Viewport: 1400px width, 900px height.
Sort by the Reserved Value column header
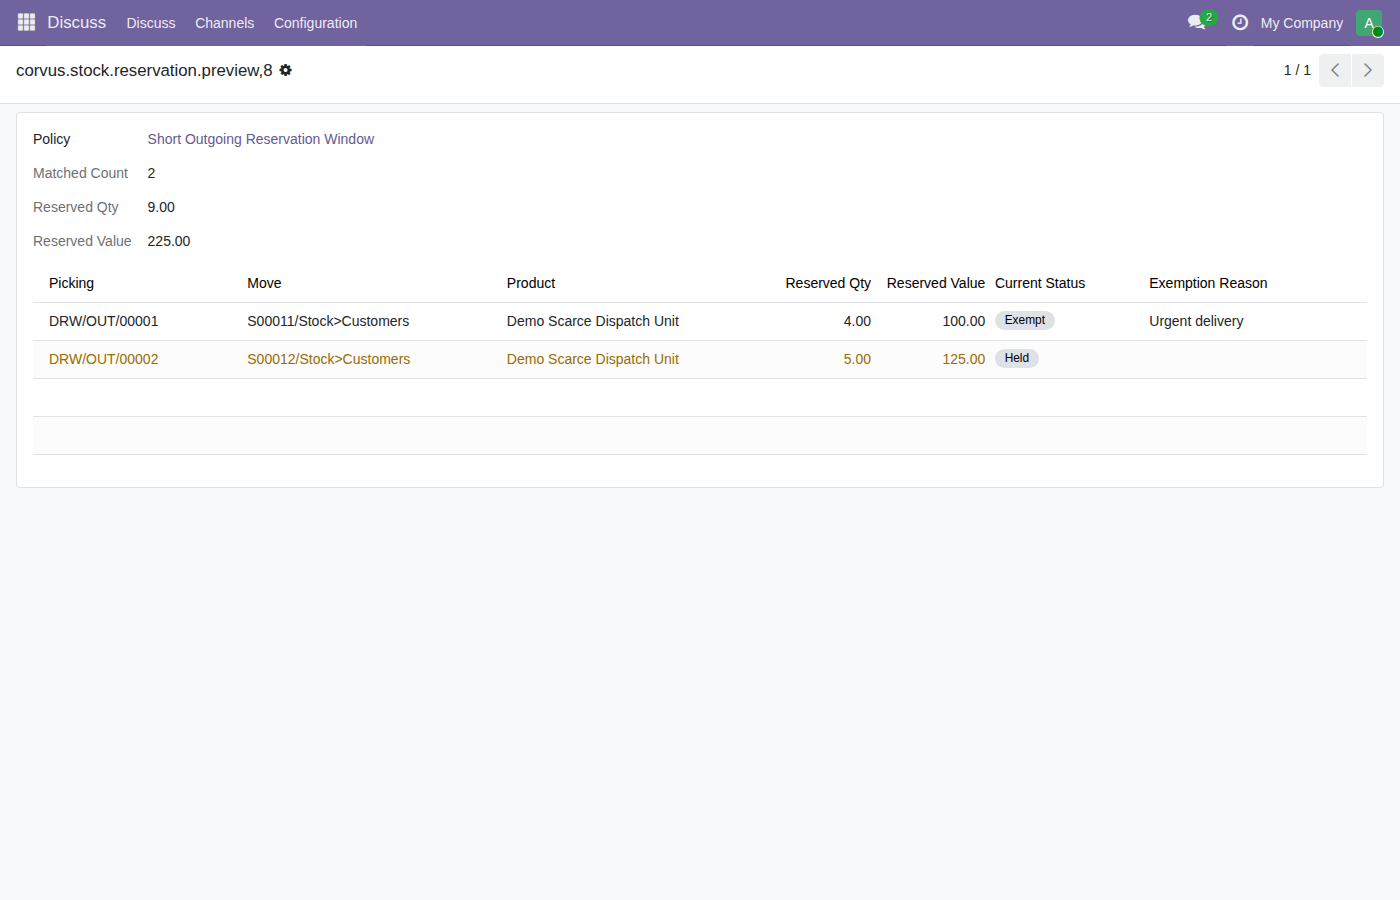(x=936, y=283)
